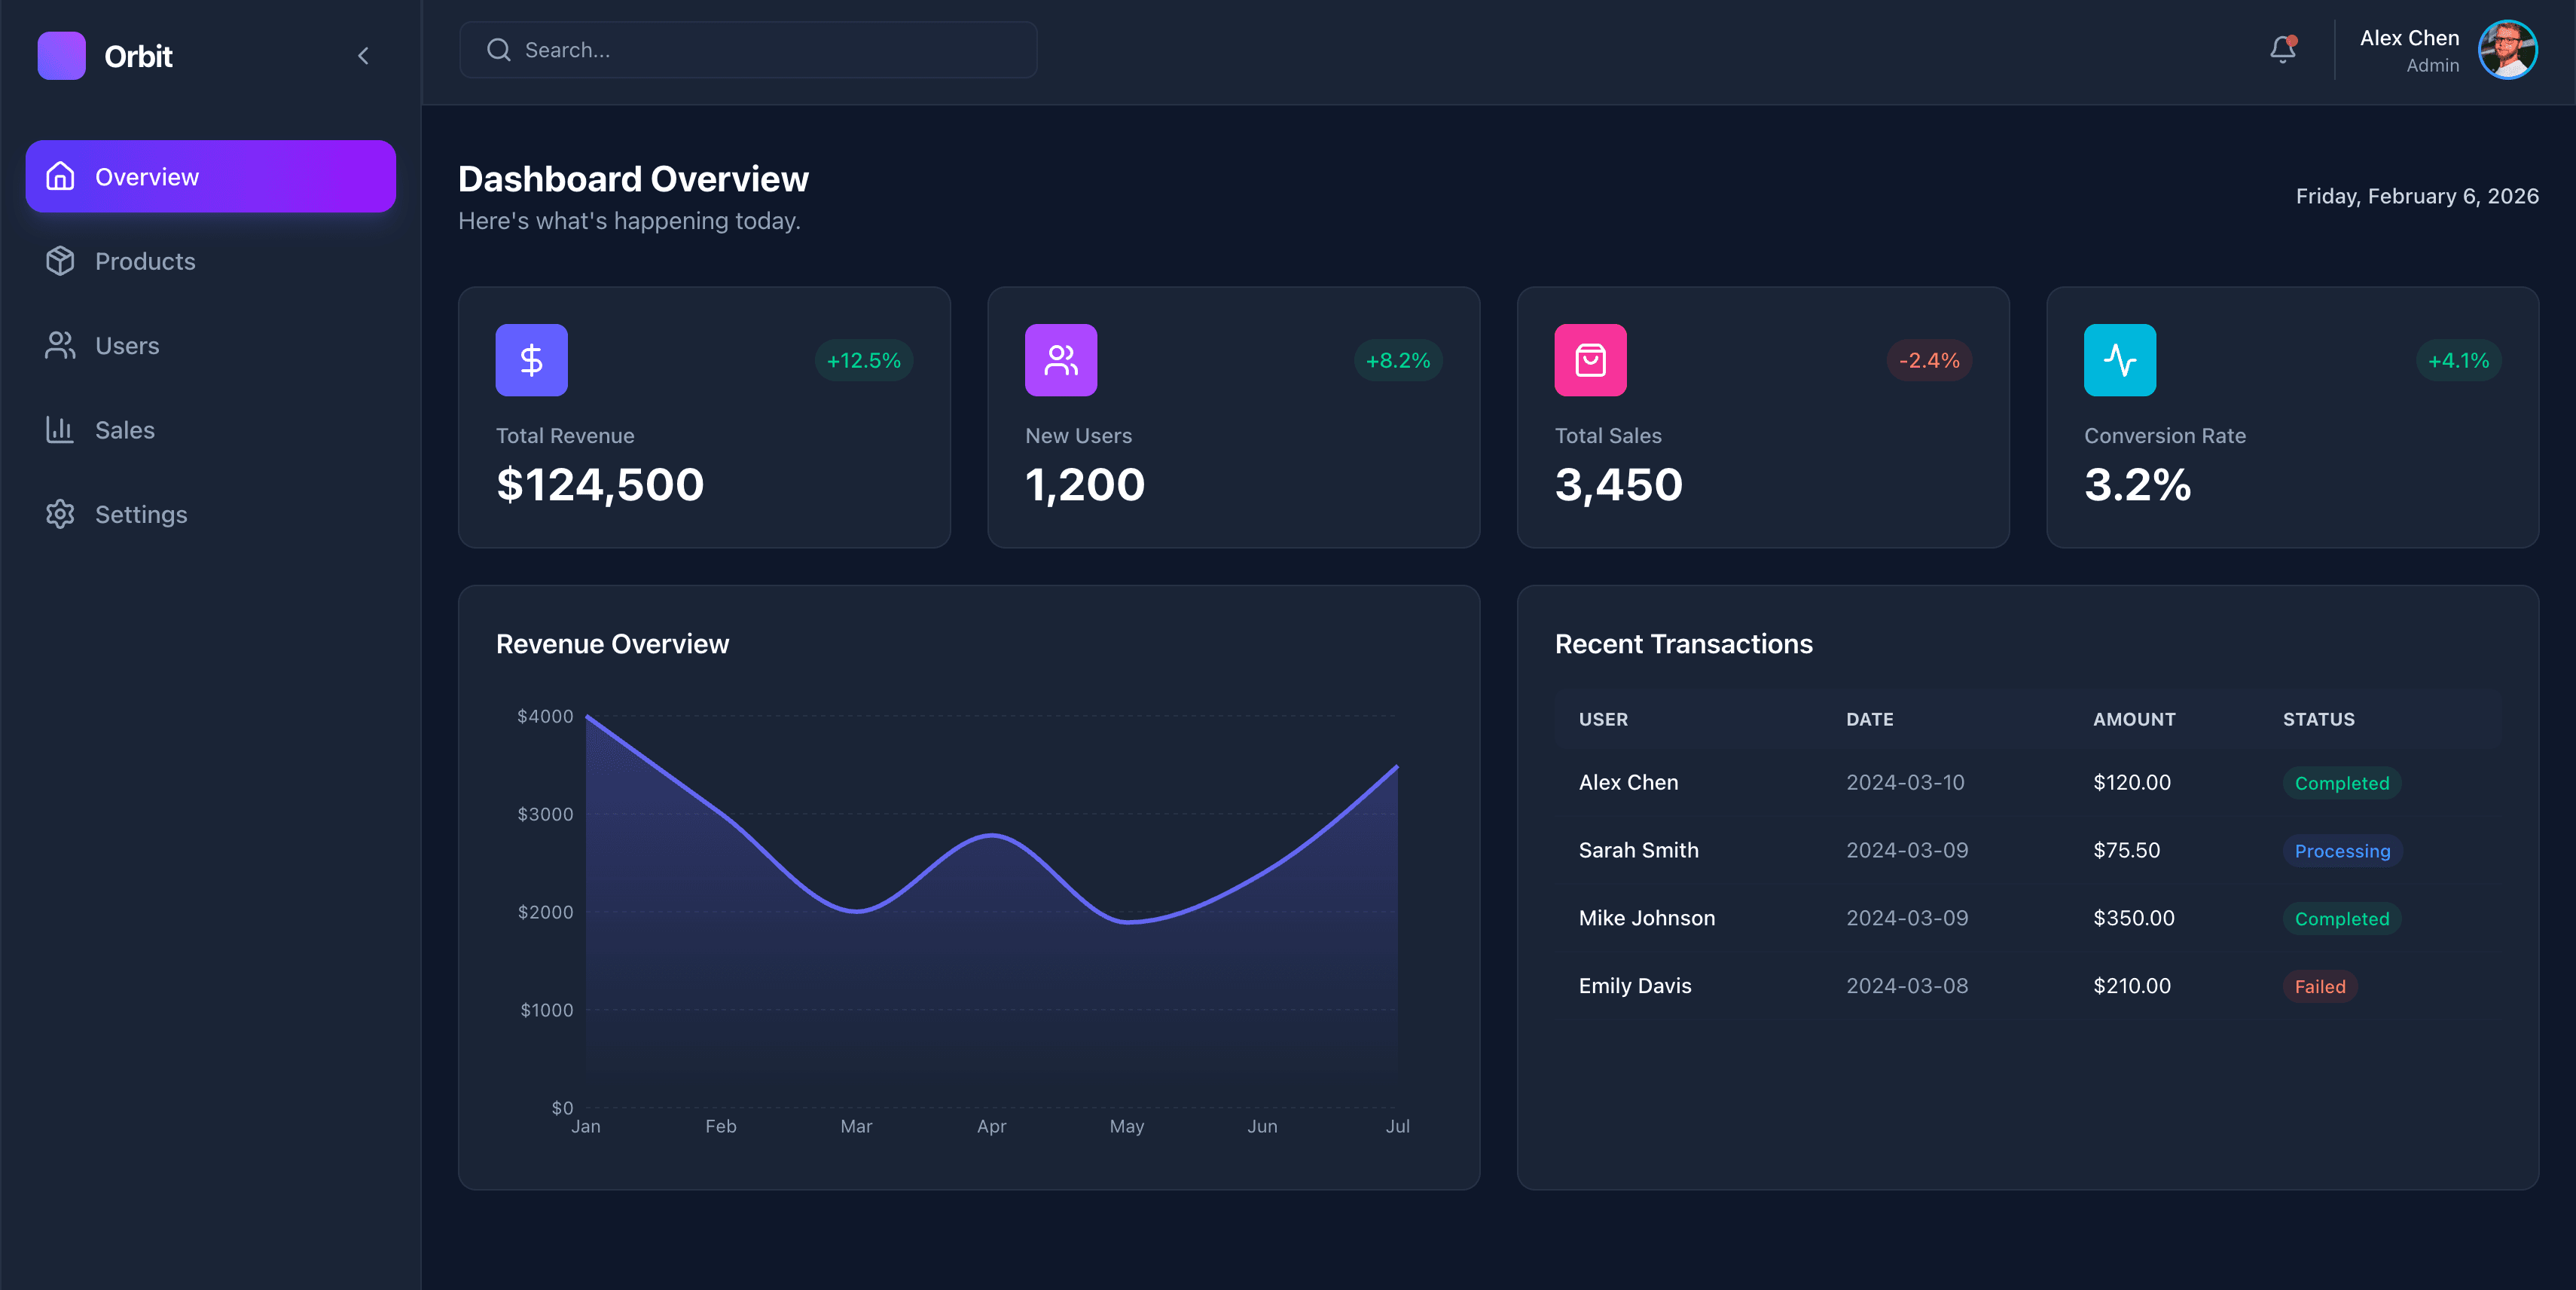Click the Orbit logo square
The image size is (2576, 1290).
click(x=61, y=56)
